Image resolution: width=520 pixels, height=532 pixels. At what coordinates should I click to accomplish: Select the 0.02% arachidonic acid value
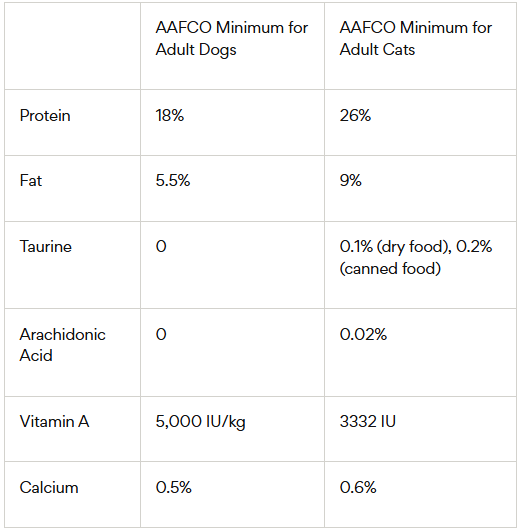(363, 335)
